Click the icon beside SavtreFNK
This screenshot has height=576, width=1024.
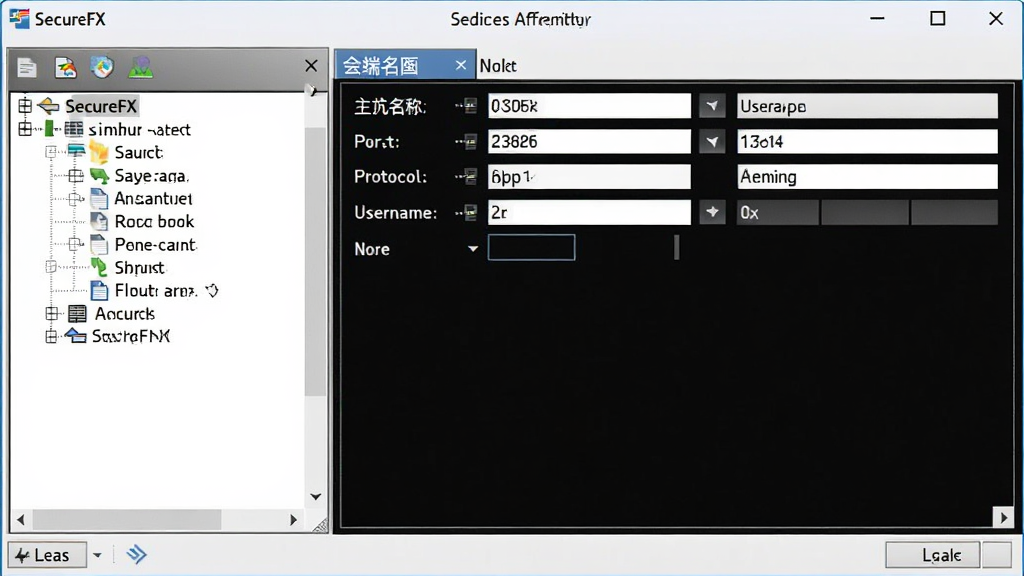pyautogui.click(x=76, y=336)
